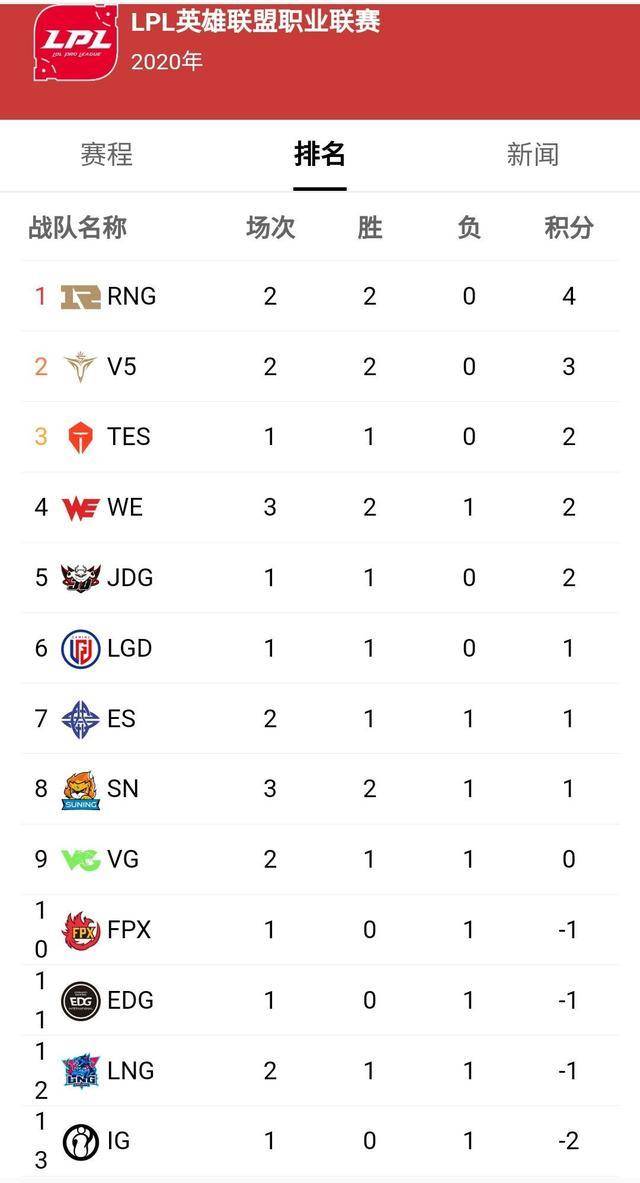Screen dimensions: 640x1183
Task: Click the VG team logo
Action: point(80,860)
